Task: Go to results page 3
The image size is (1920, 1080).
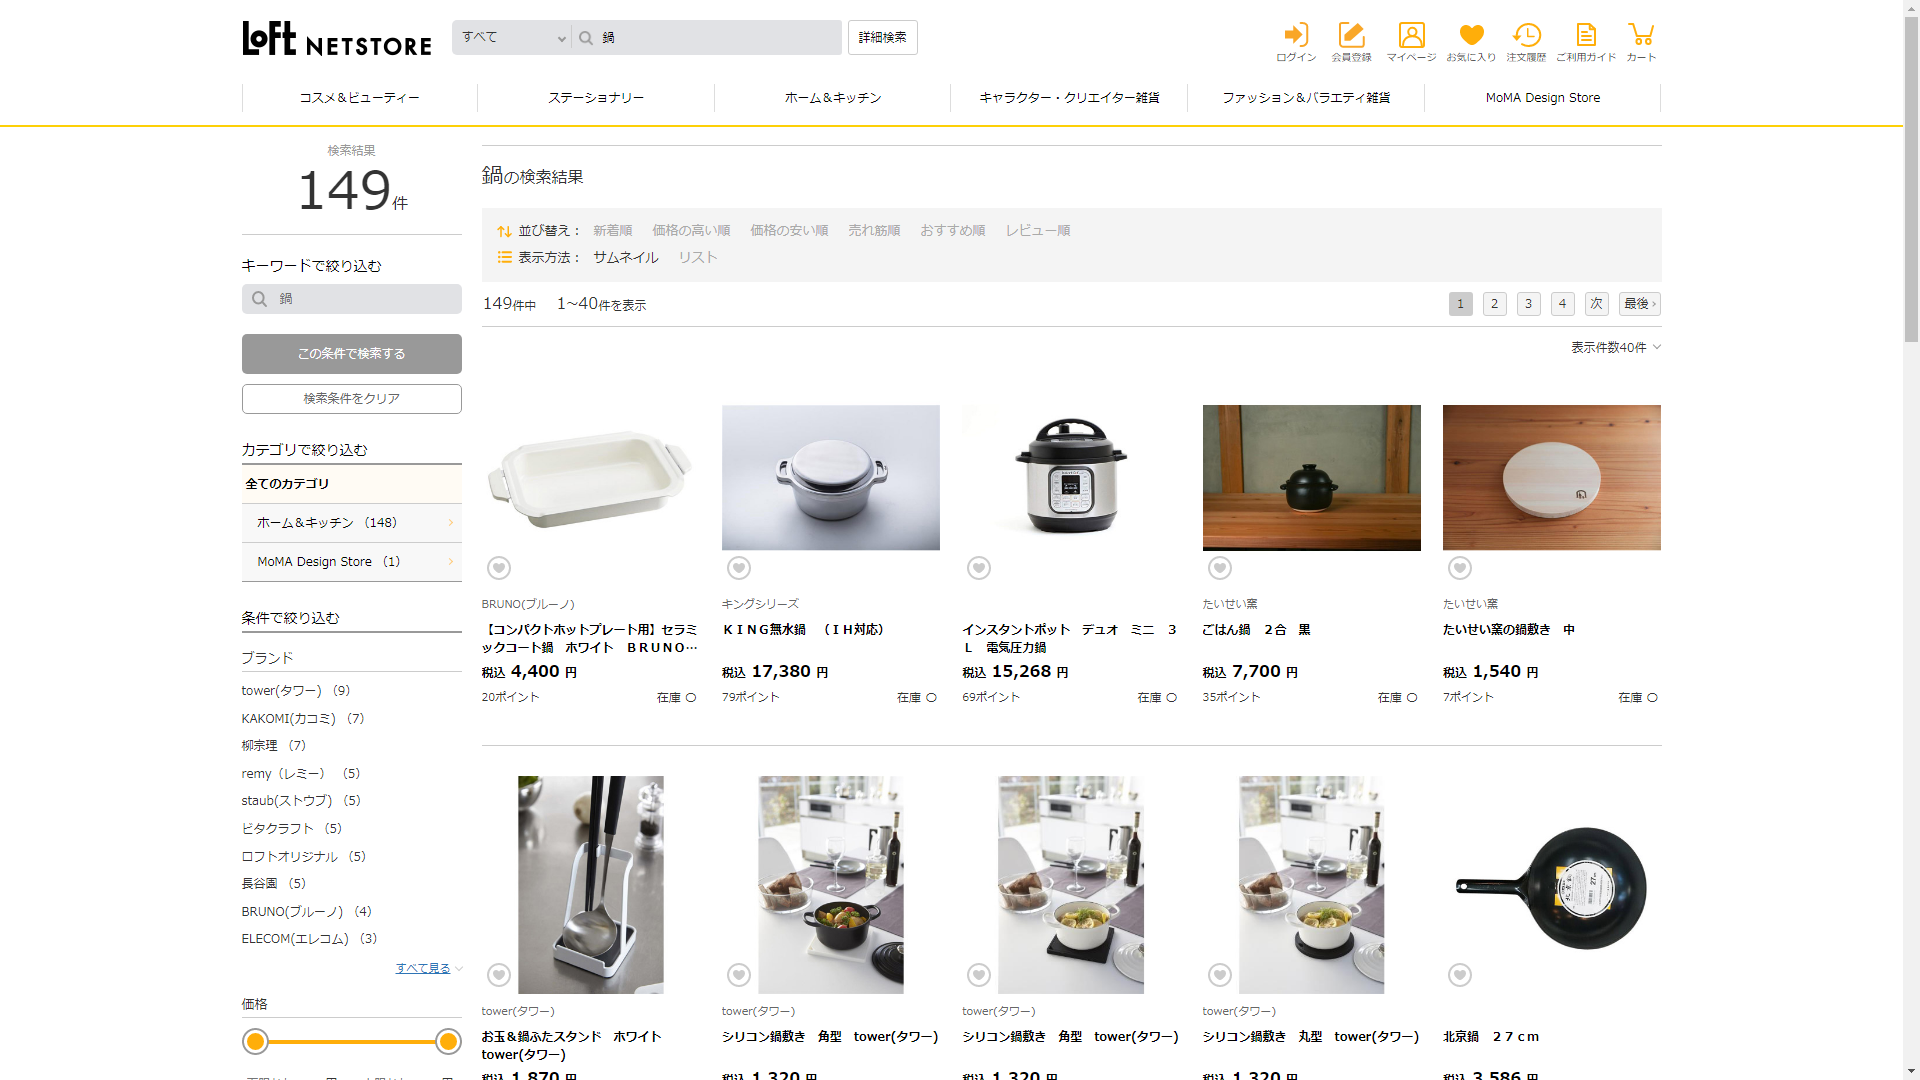Action: point(1528,304)
